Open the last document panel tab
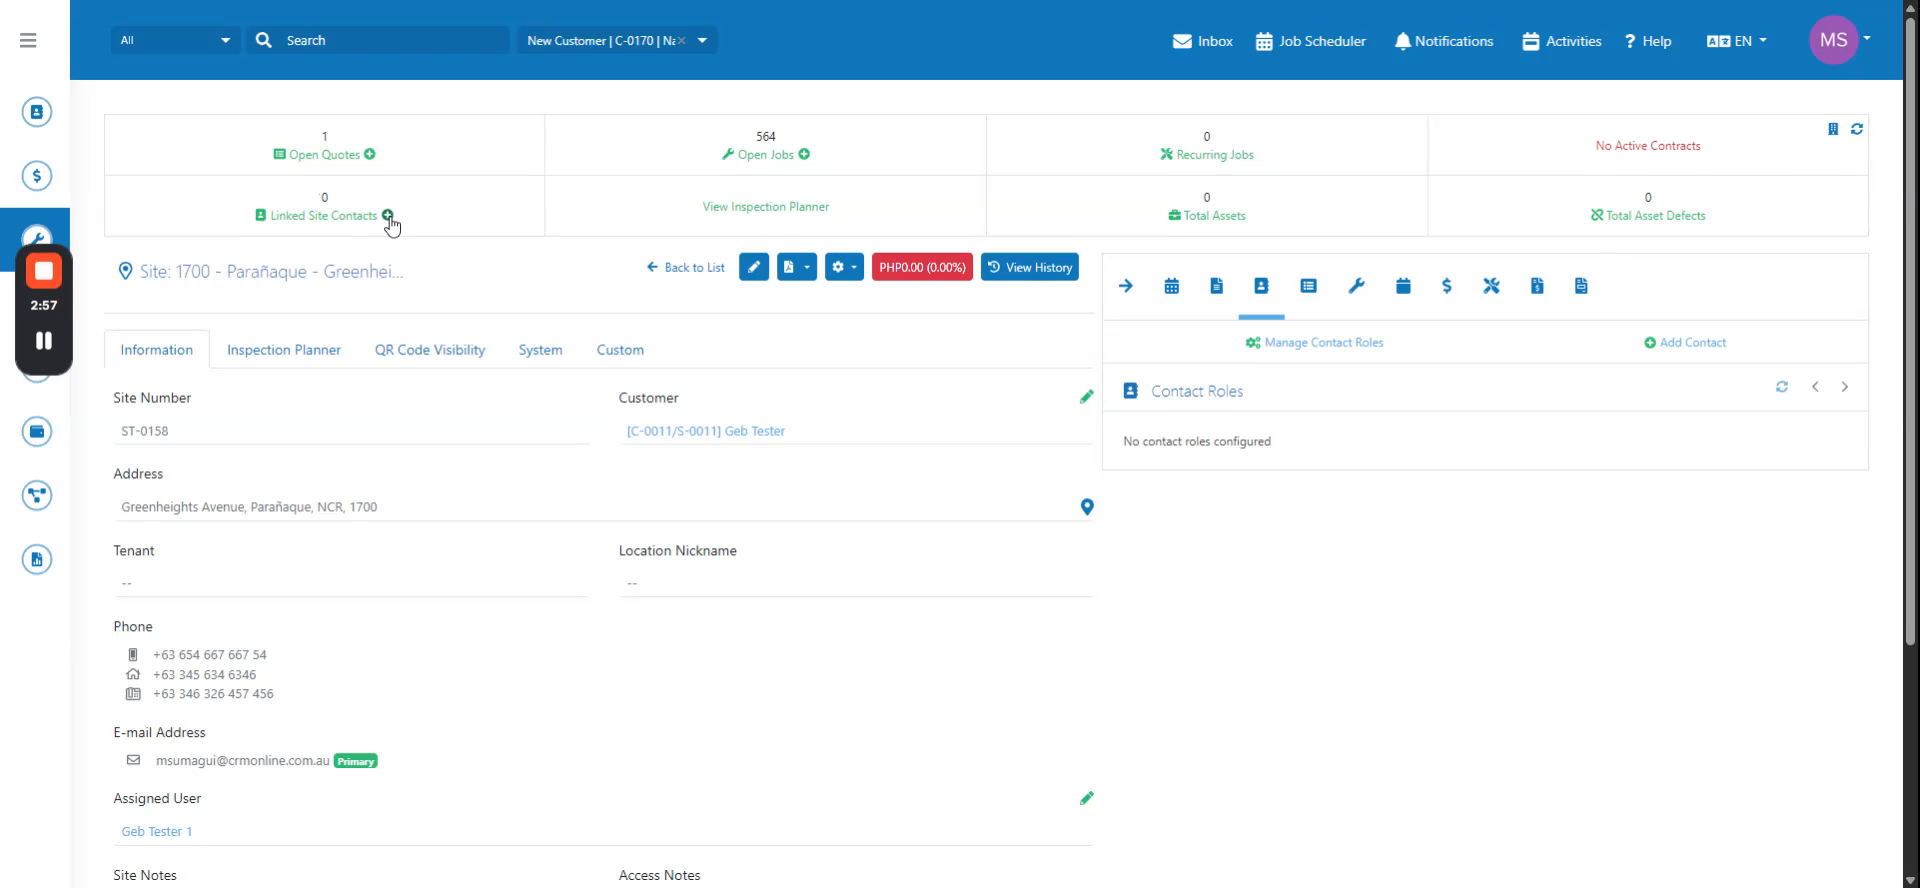Viewport: 1920px width, 888px height. [1581, 286]
